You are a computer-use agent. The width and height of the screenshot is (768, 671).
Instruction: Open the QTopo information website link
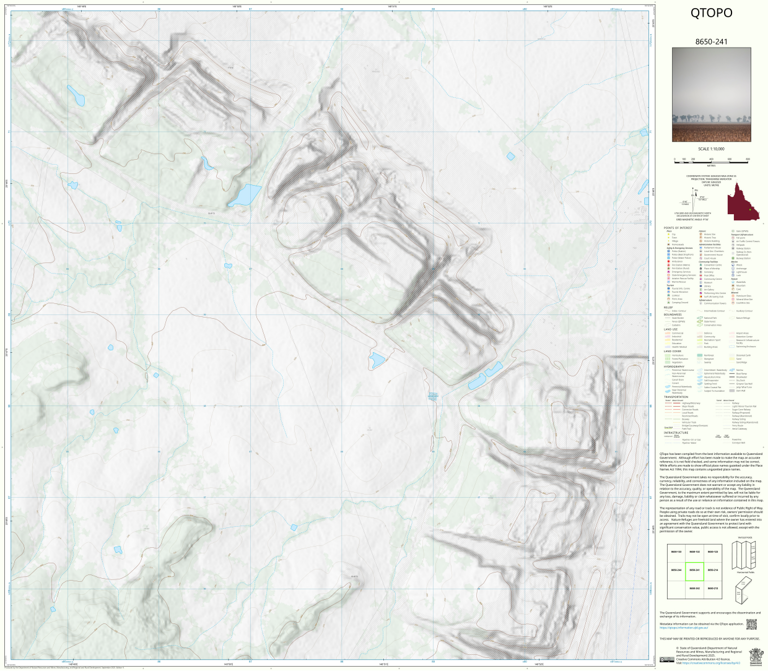click(x=684, y=627)
